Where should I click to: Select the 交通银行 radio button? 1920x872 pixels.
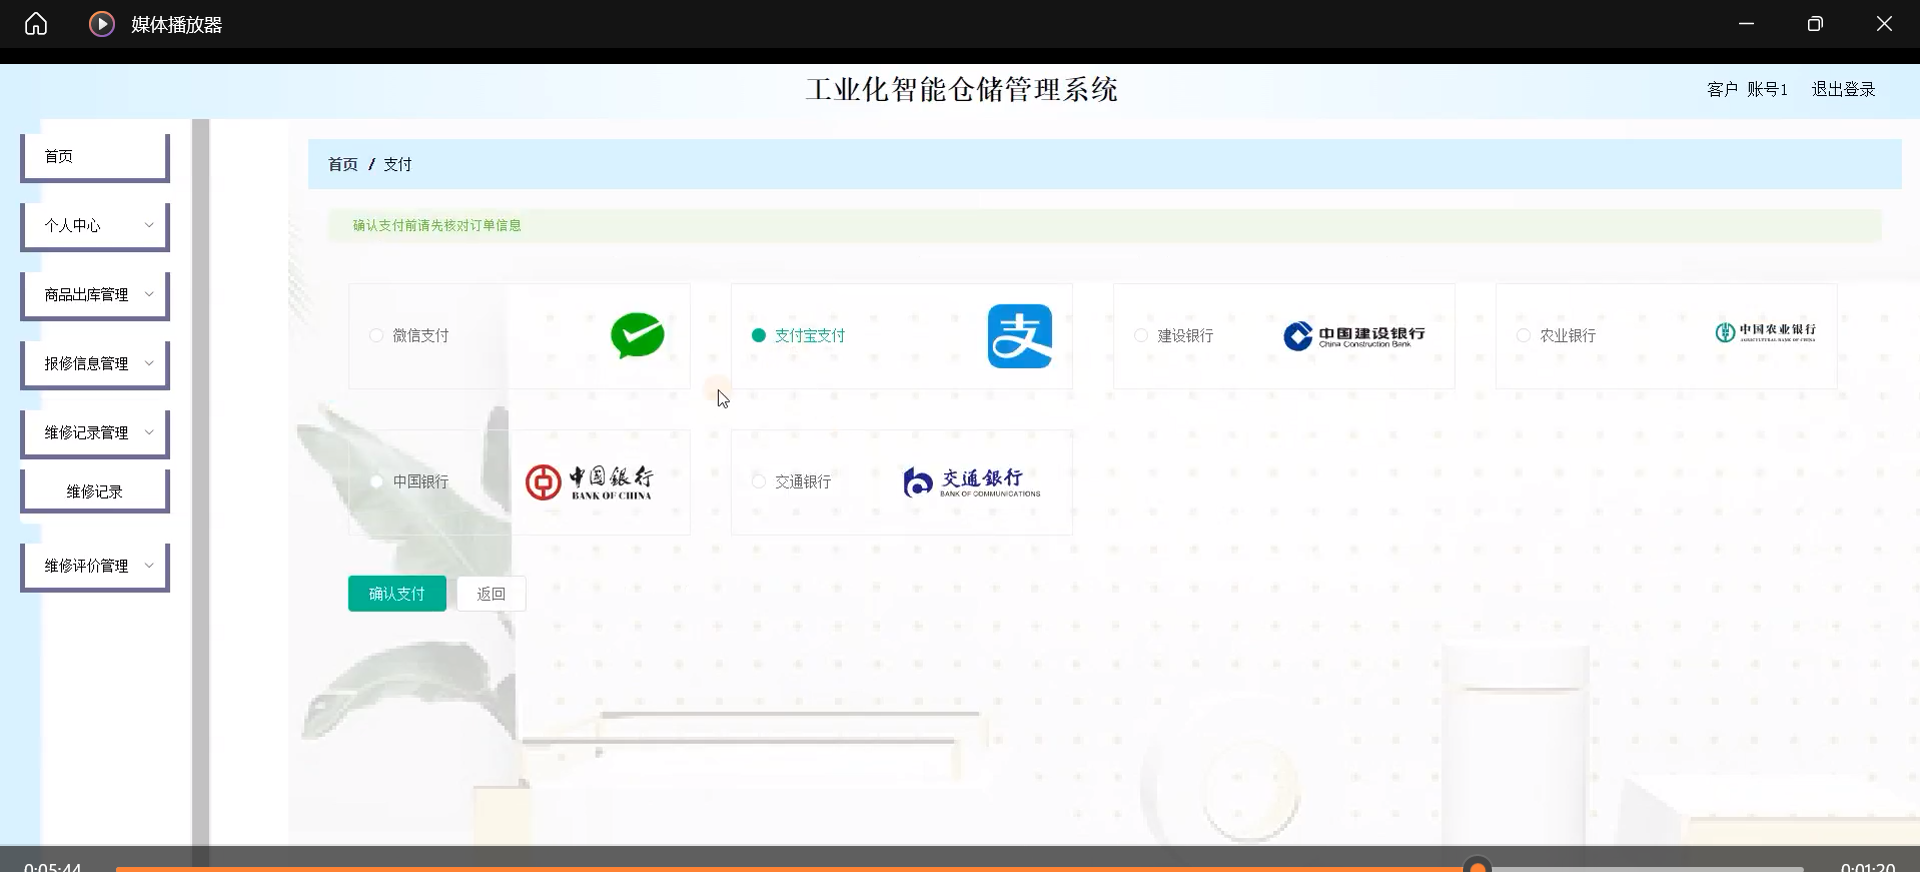[758, 481]
